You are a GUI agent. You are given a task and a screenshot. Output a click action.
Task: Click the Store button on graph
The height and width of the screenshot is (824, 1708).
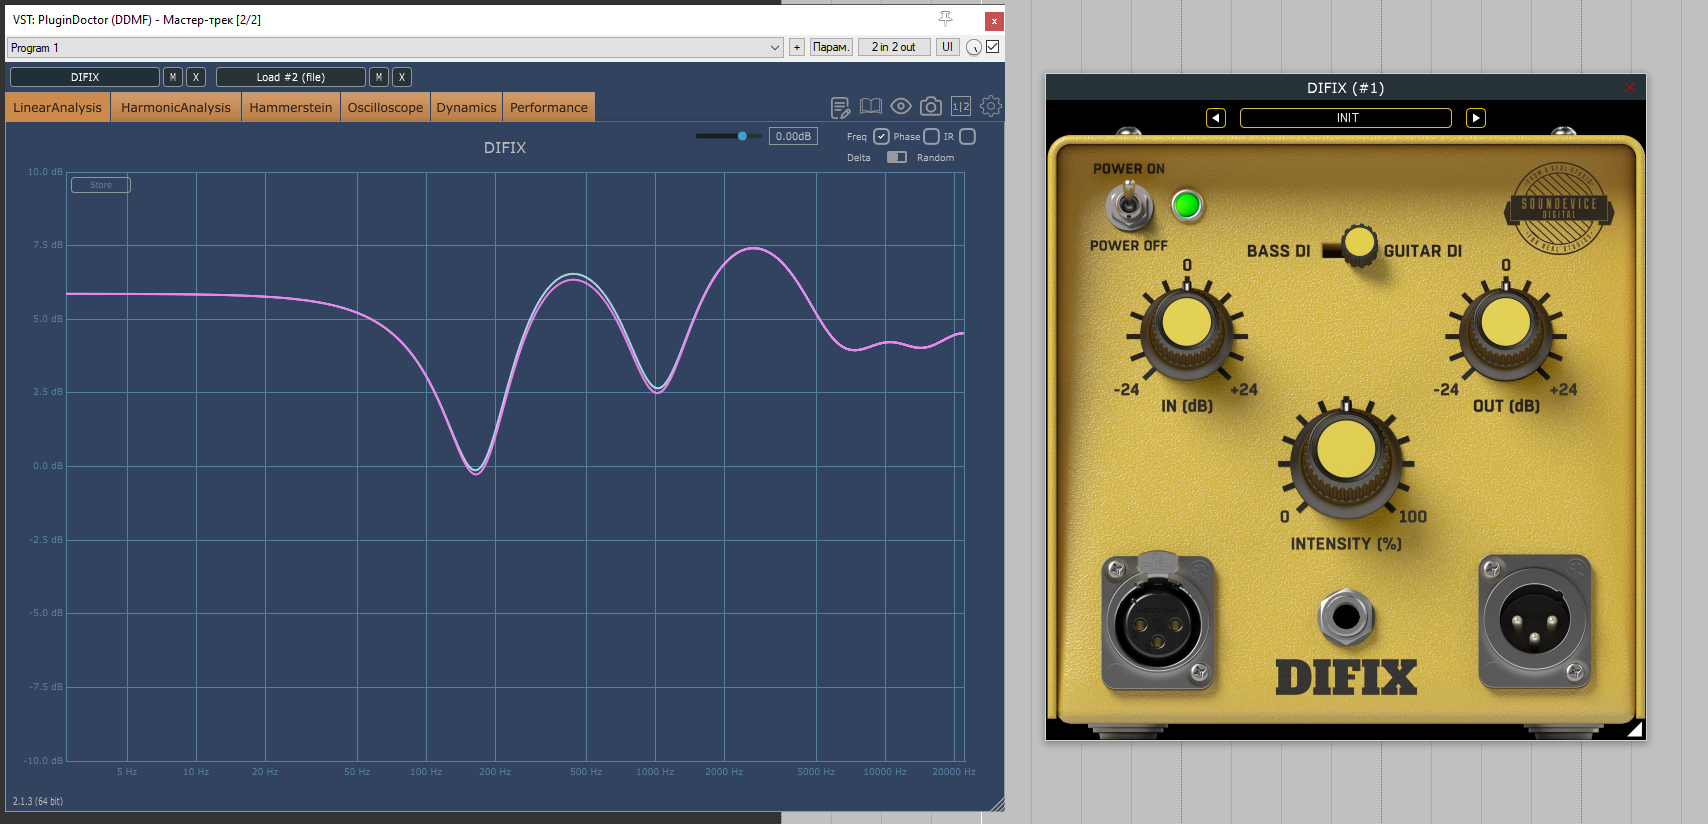click(x=101, y=185)
